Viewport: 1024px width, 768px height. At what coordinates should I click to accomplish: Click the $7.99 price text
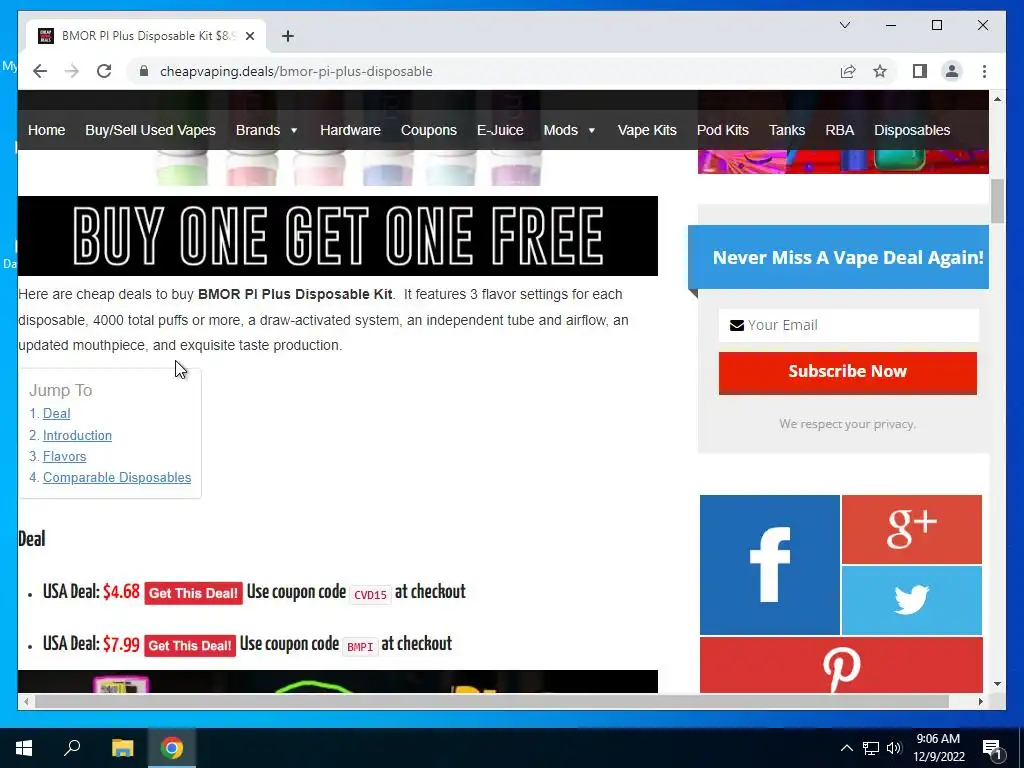click(x=121, y=645)
